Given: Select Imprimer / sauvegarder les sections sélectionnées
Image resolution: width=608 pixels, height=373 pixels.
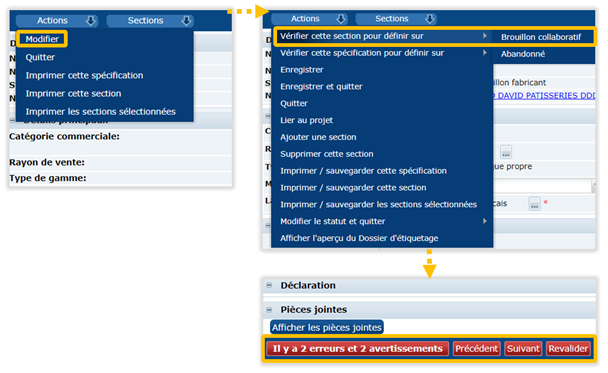Looking at the screenshot, I should (378, 204).
